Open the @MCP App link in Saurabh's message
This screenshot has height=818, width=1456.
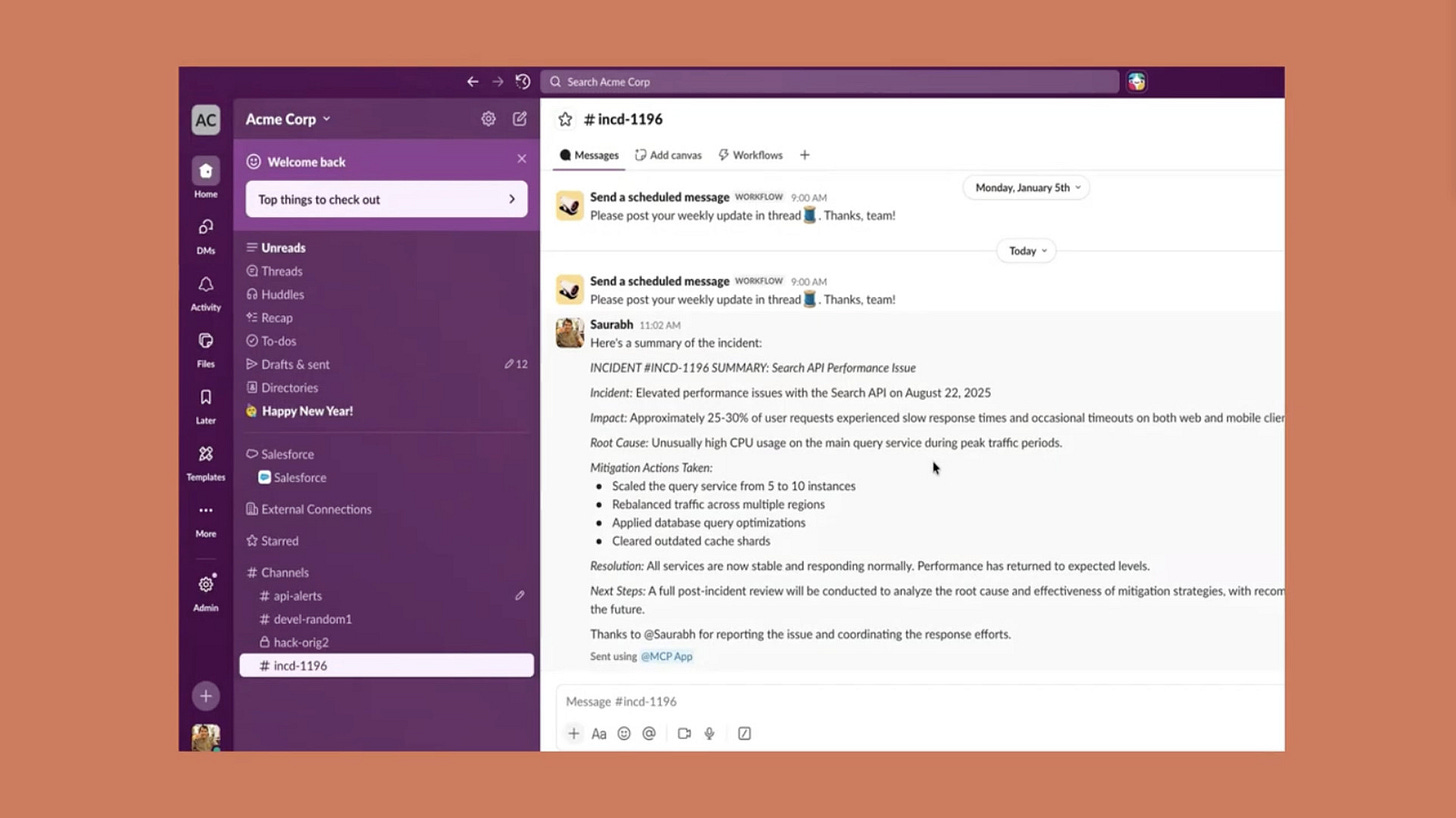point(666,656)
